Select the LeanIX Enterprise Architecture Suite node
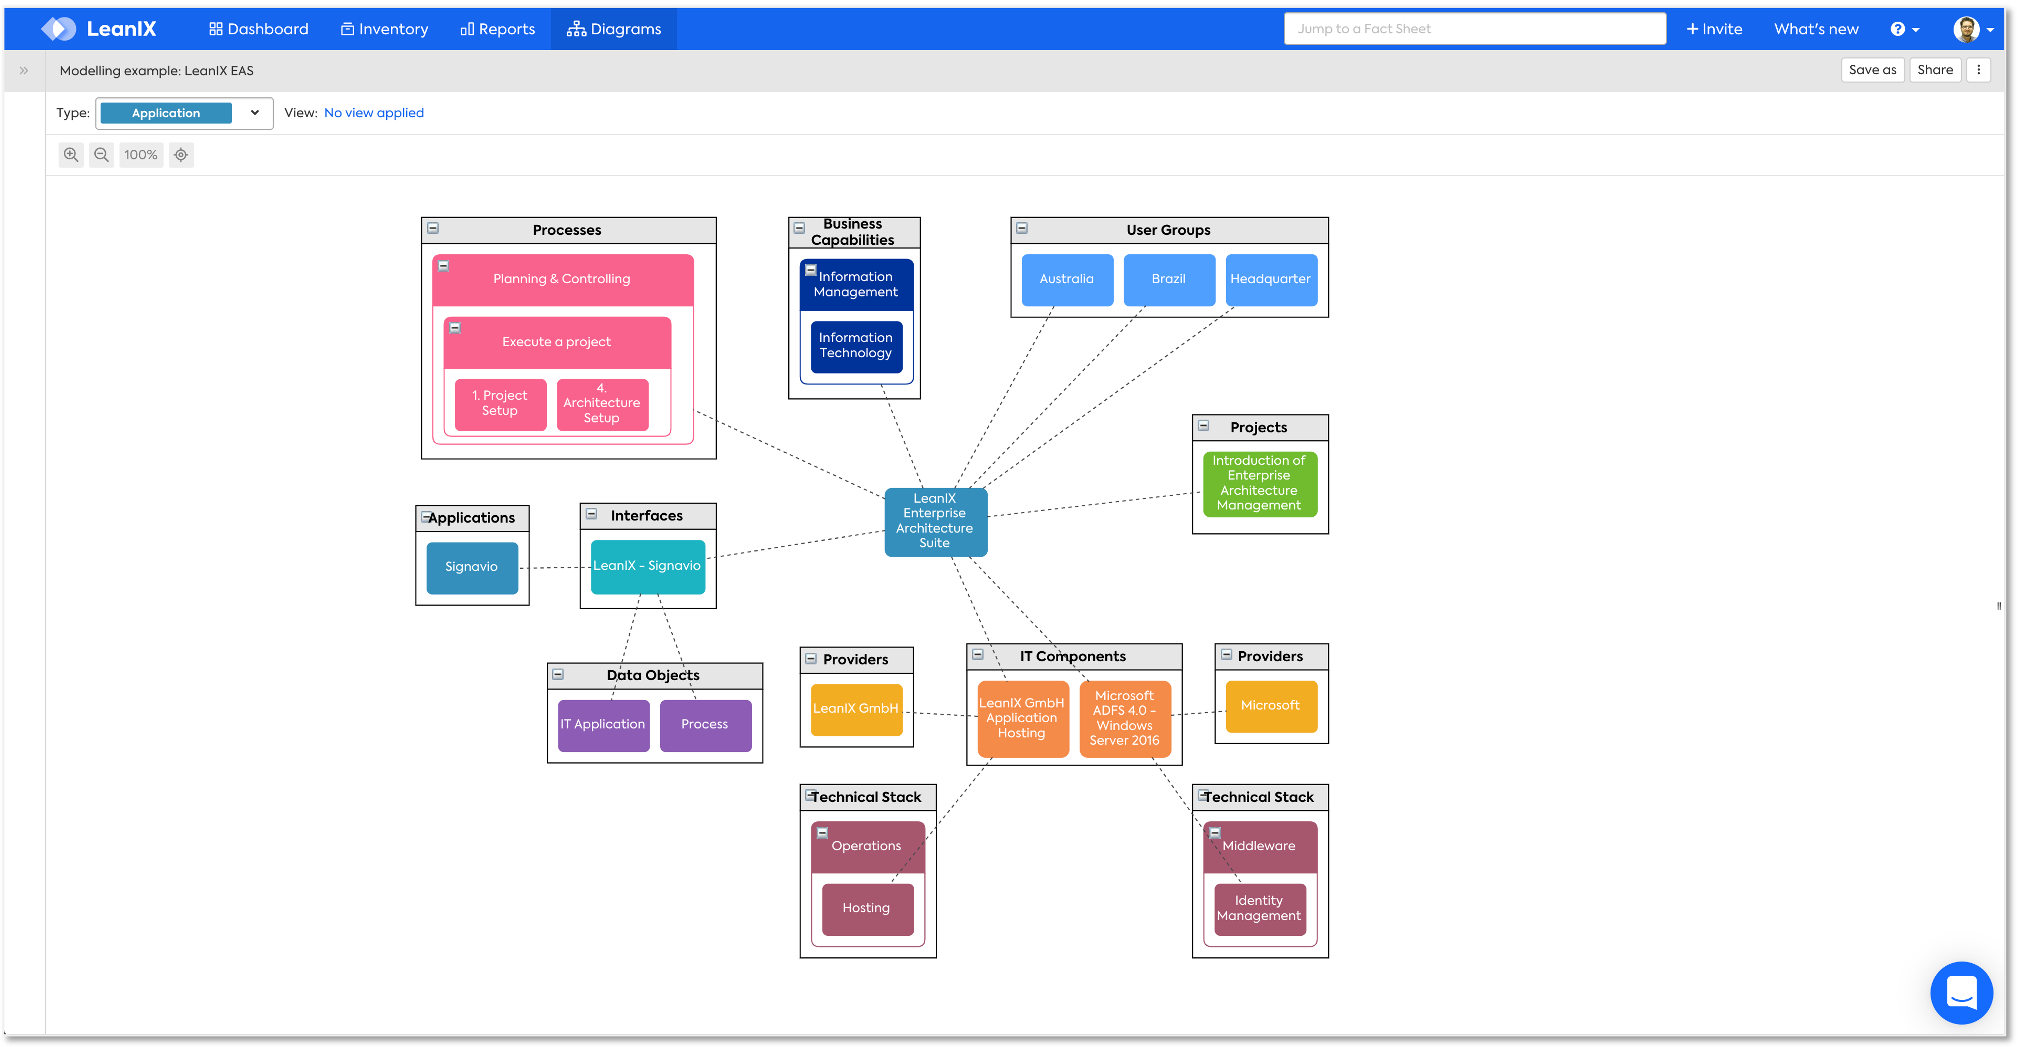2018x1047 pixels. pos(935,521)
